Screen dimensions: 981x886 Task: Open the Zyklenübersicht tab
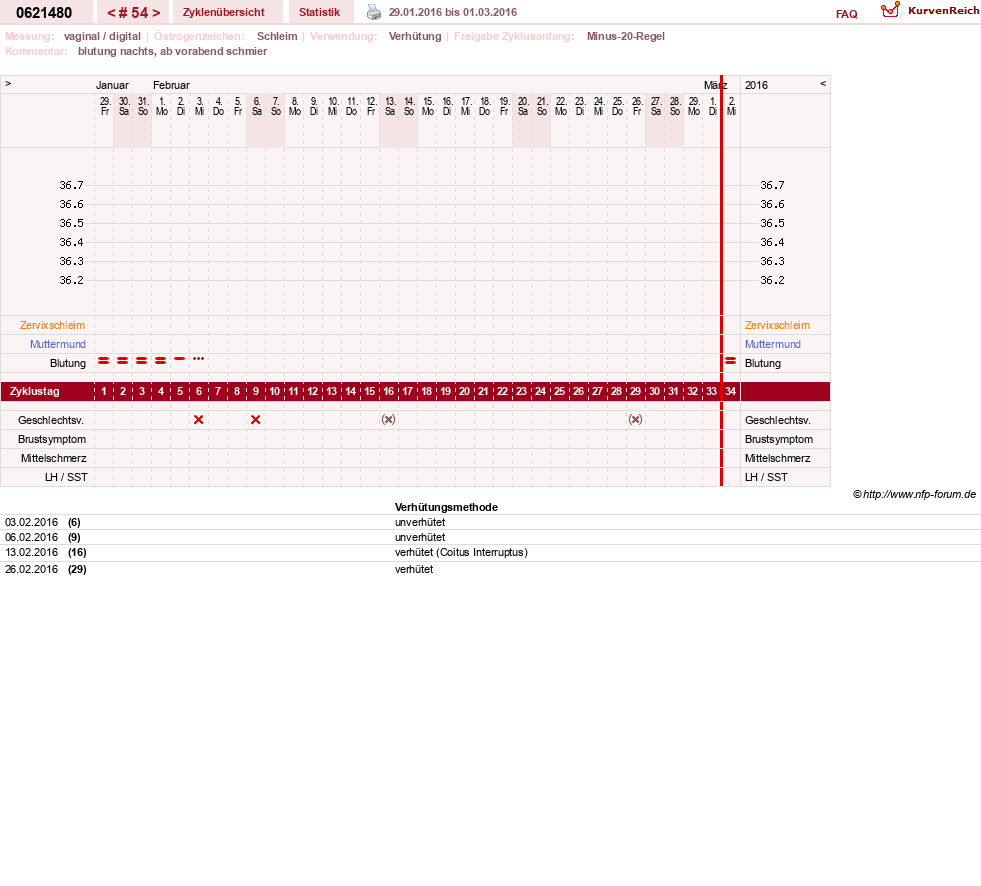223,12
